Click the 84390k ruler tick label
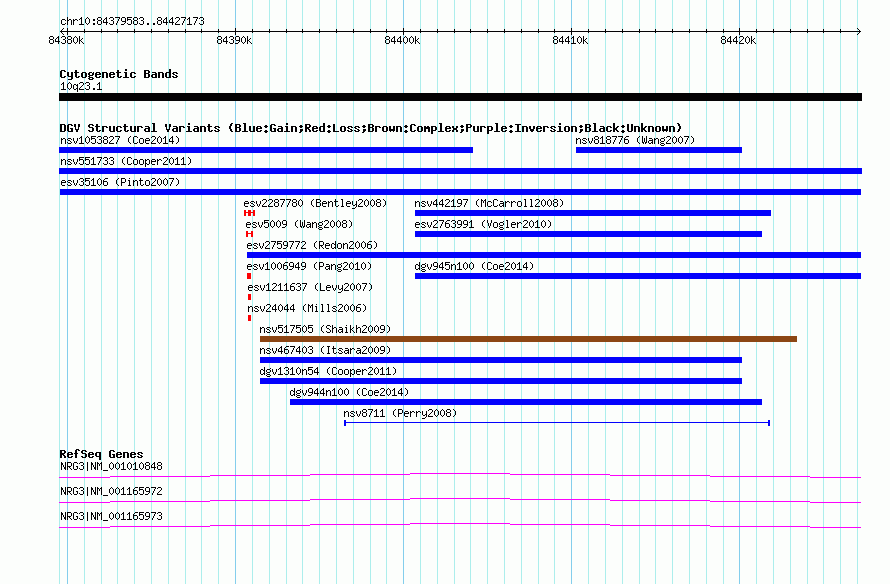Viewport: 890px width, 584px height. 234,40
